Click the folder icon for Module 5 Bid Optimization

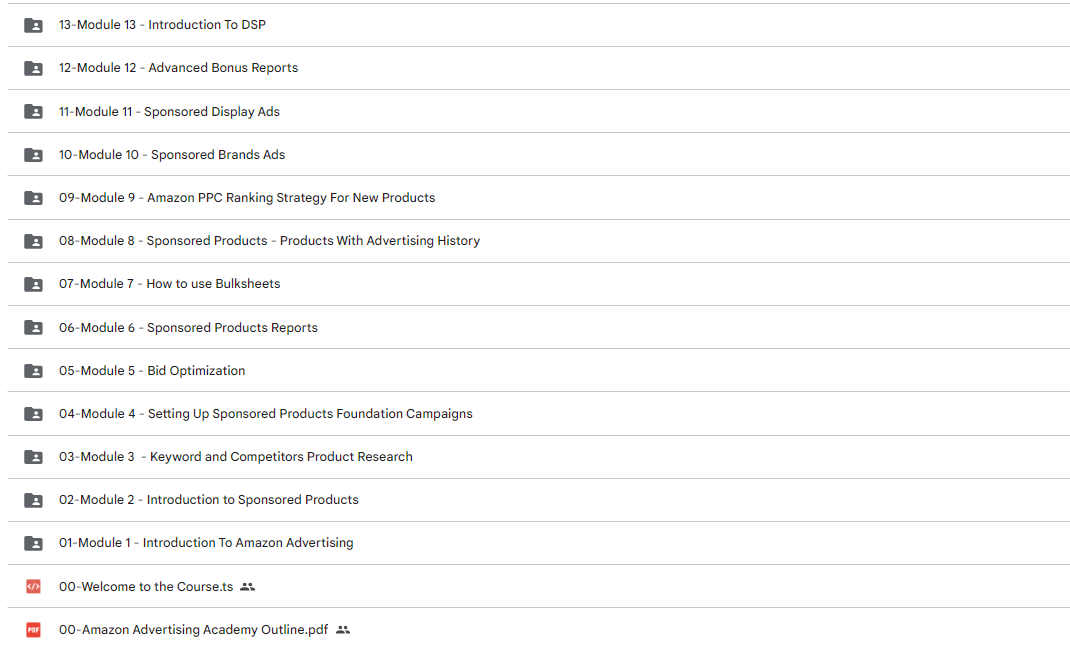33,371
